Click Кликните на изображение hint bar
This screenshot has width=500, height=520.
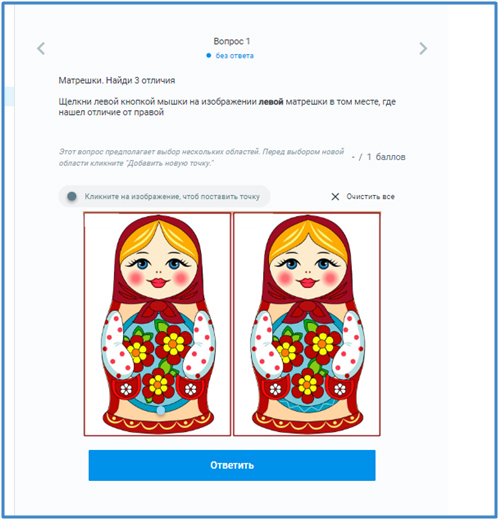(x=164, y=196)
